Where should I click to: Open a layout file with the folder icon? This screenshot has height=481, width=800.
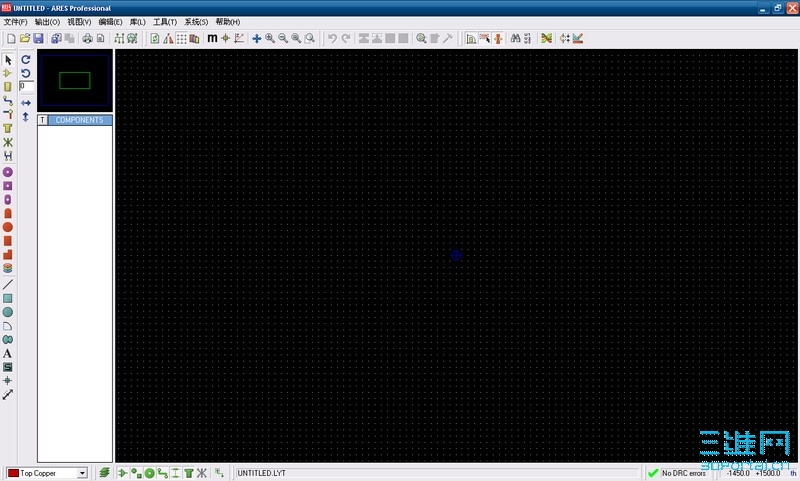[24, 38]
